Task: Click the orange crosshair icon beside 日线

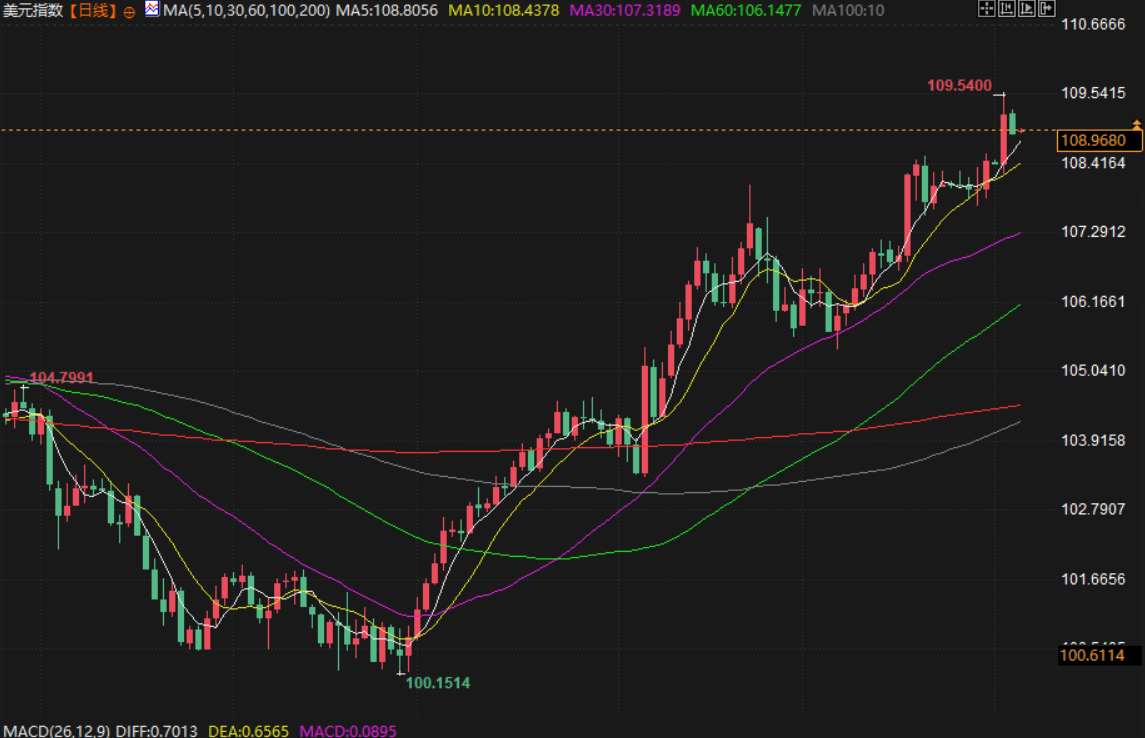Action: click(130, 12)
